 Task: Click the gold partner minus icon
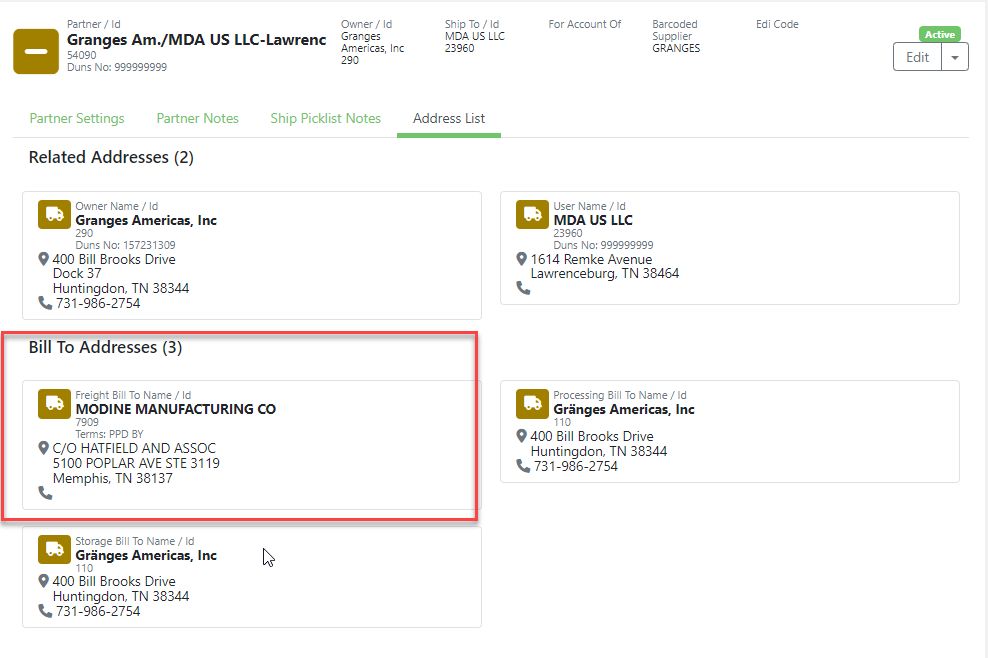coord(36,51)
